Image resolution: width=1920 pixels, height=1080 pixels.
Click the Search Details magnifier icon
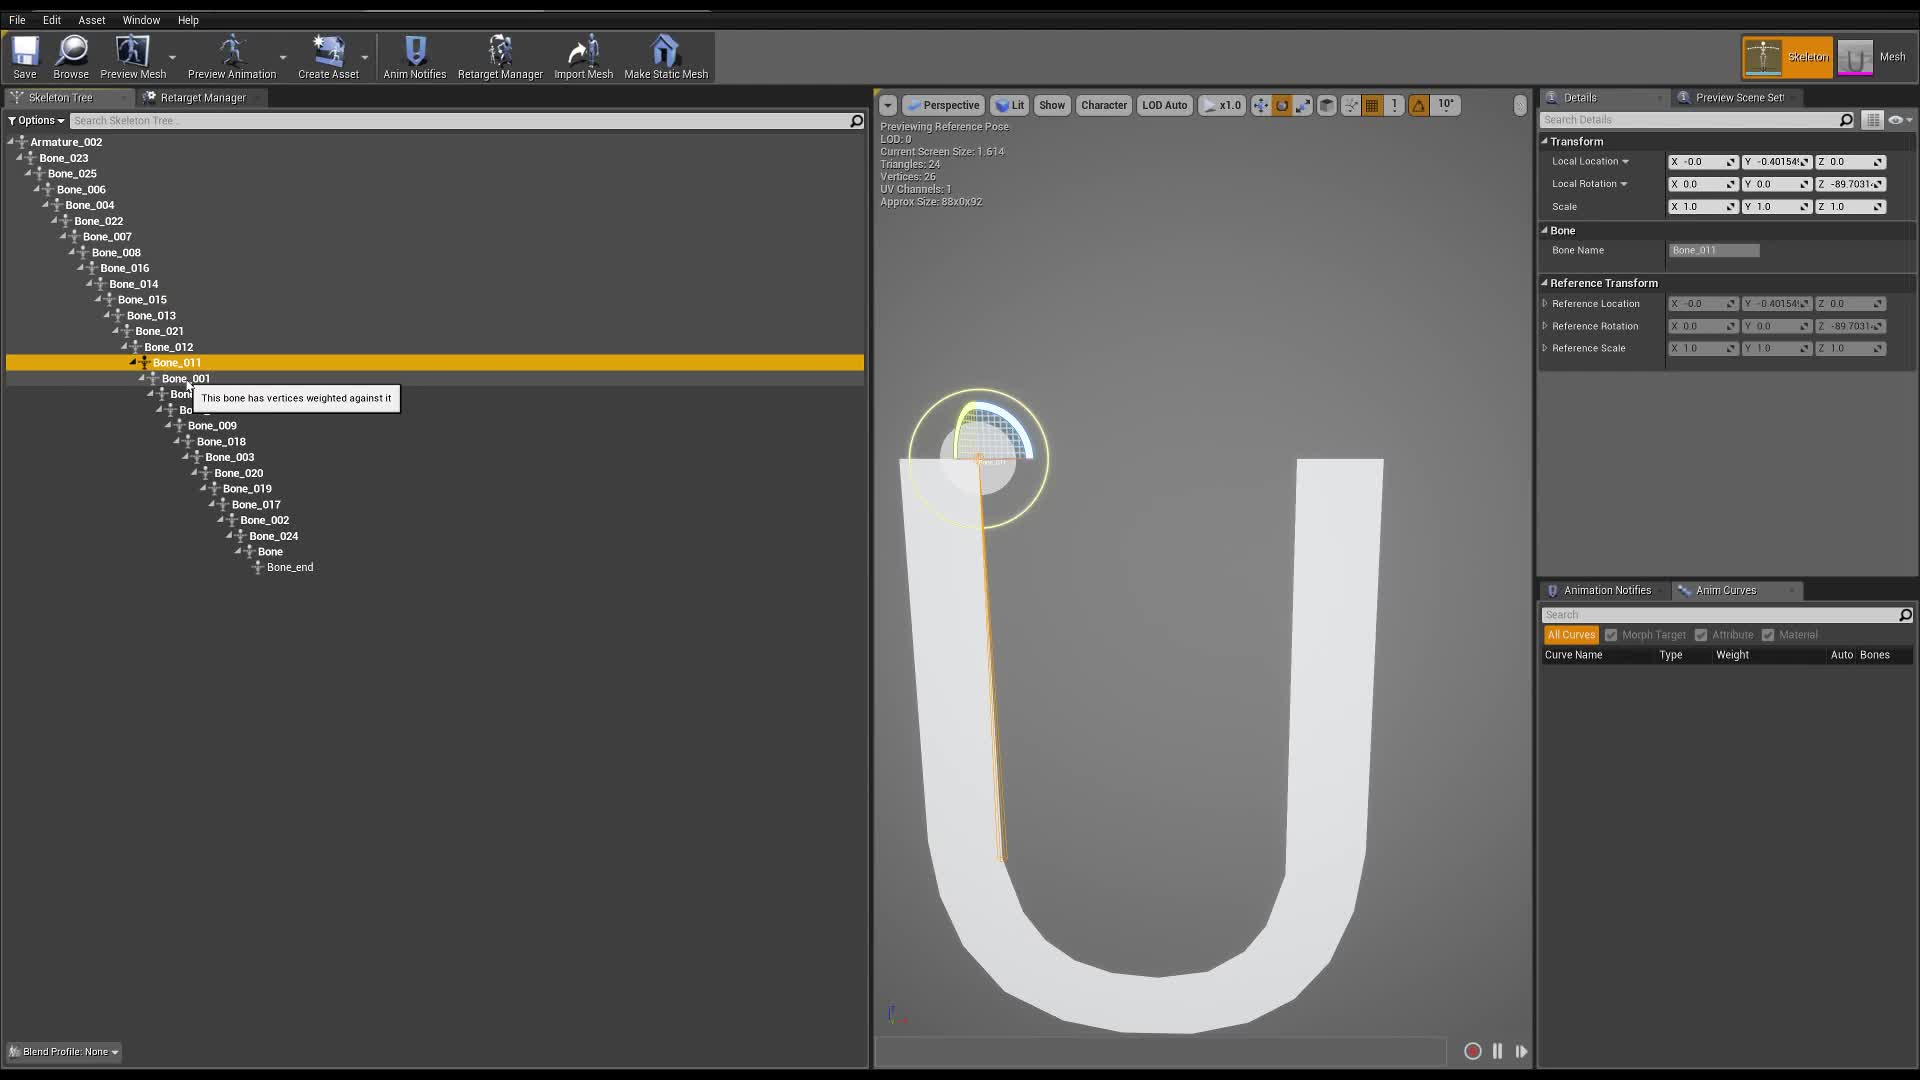click(1846, 120)
